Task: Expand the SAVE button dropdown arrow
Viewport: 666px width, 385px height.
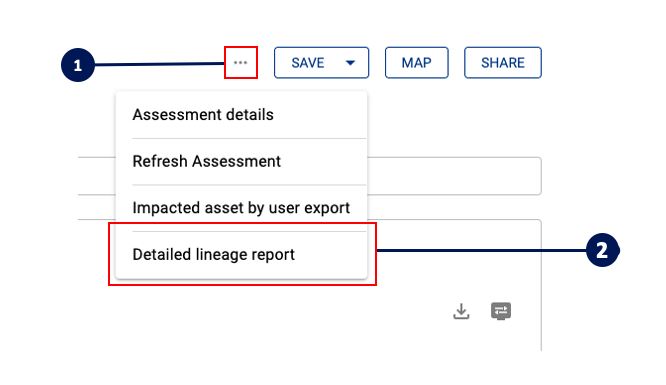Action: click(350, 63)
